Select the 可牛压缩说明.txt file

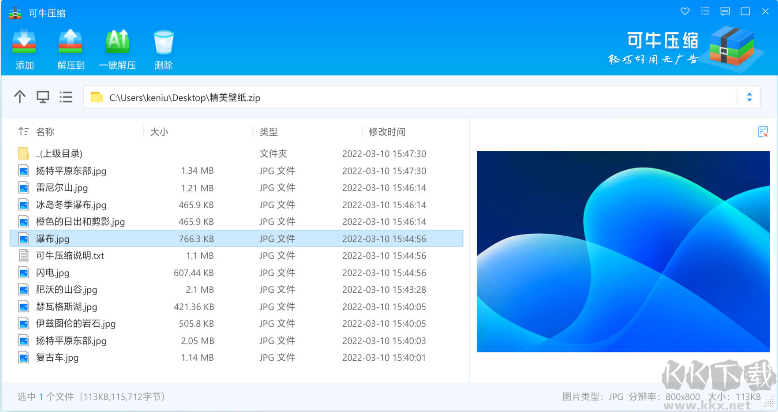[x=70, y=256]
